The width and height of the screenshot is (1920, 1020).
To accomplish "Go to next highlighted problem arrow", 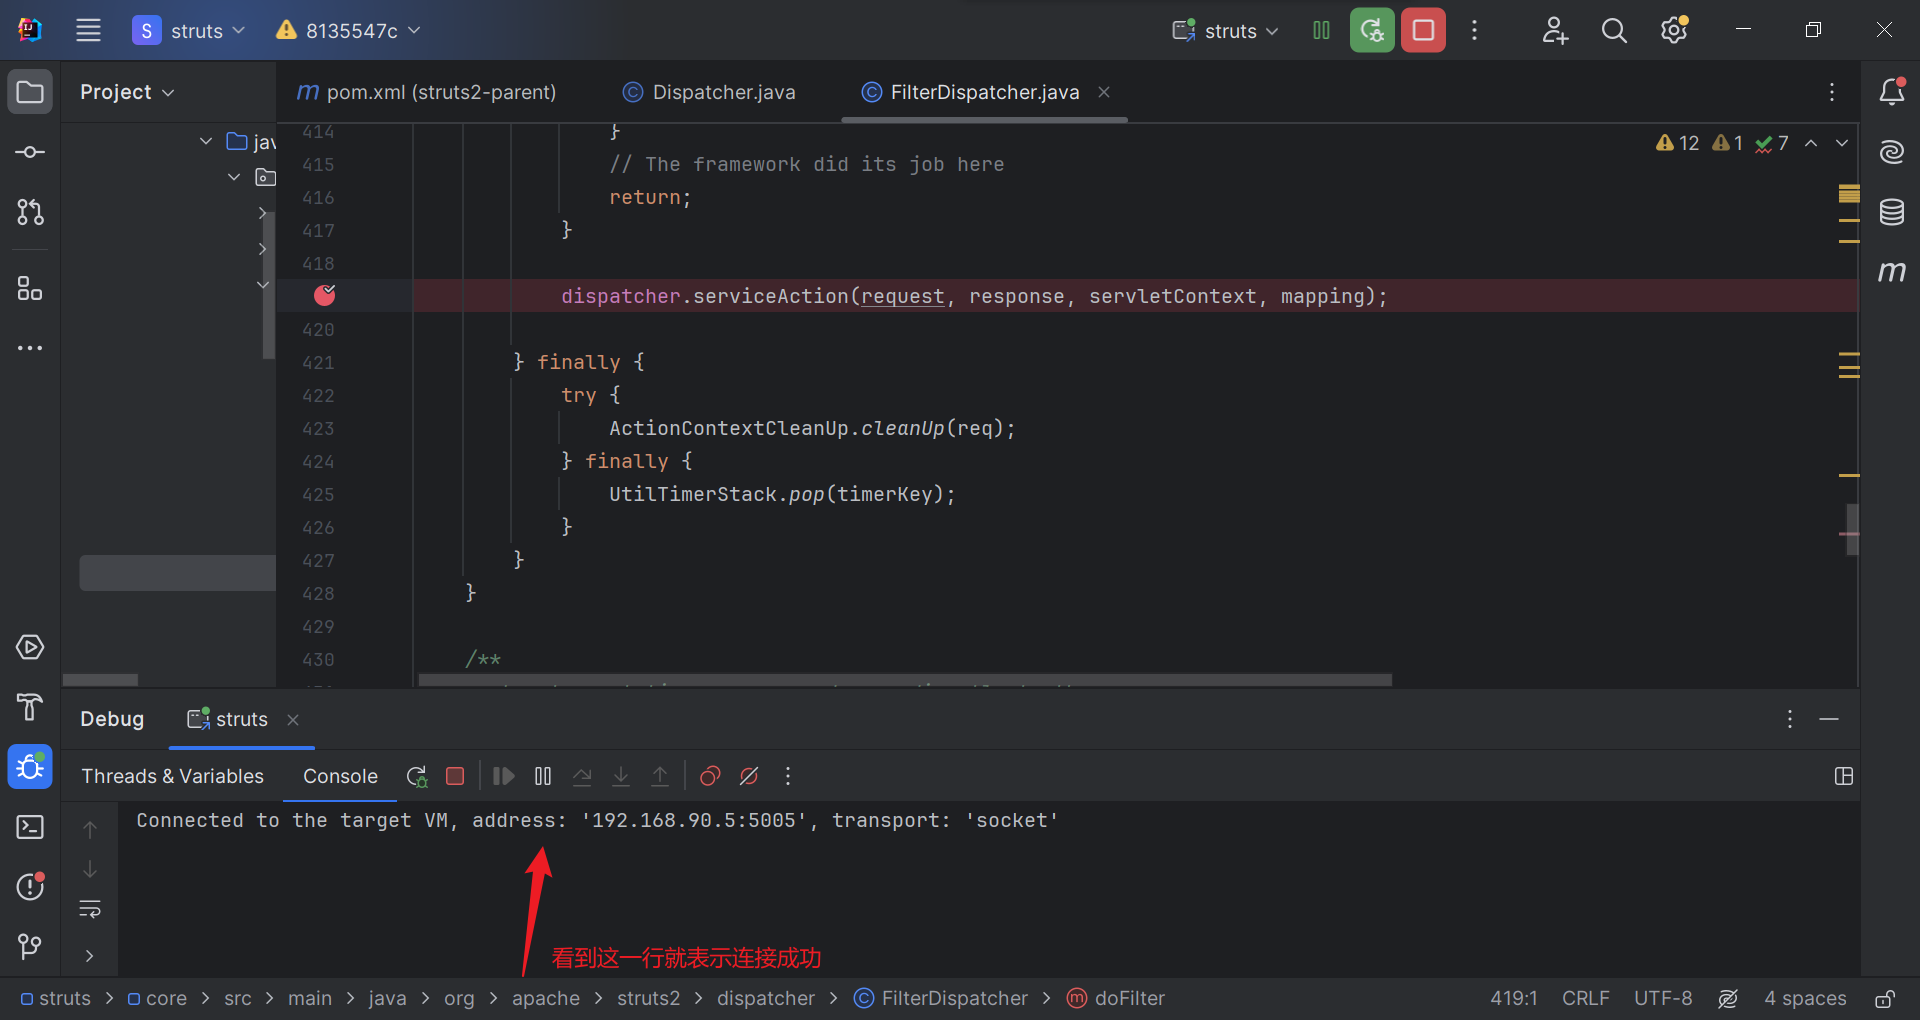I will [x=1842, y=143].
